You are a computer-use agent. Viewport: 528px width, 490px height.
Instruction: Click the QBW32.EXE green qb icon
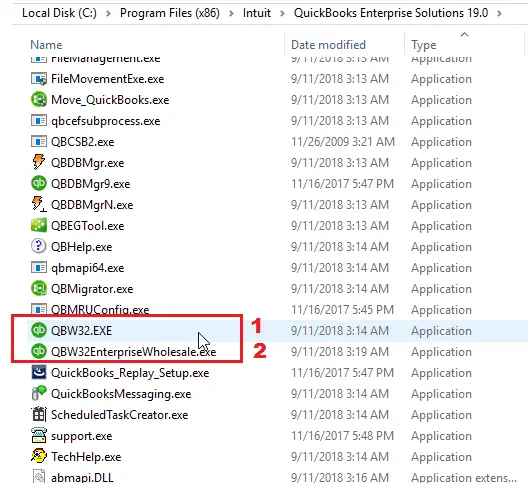click(39, 330)
